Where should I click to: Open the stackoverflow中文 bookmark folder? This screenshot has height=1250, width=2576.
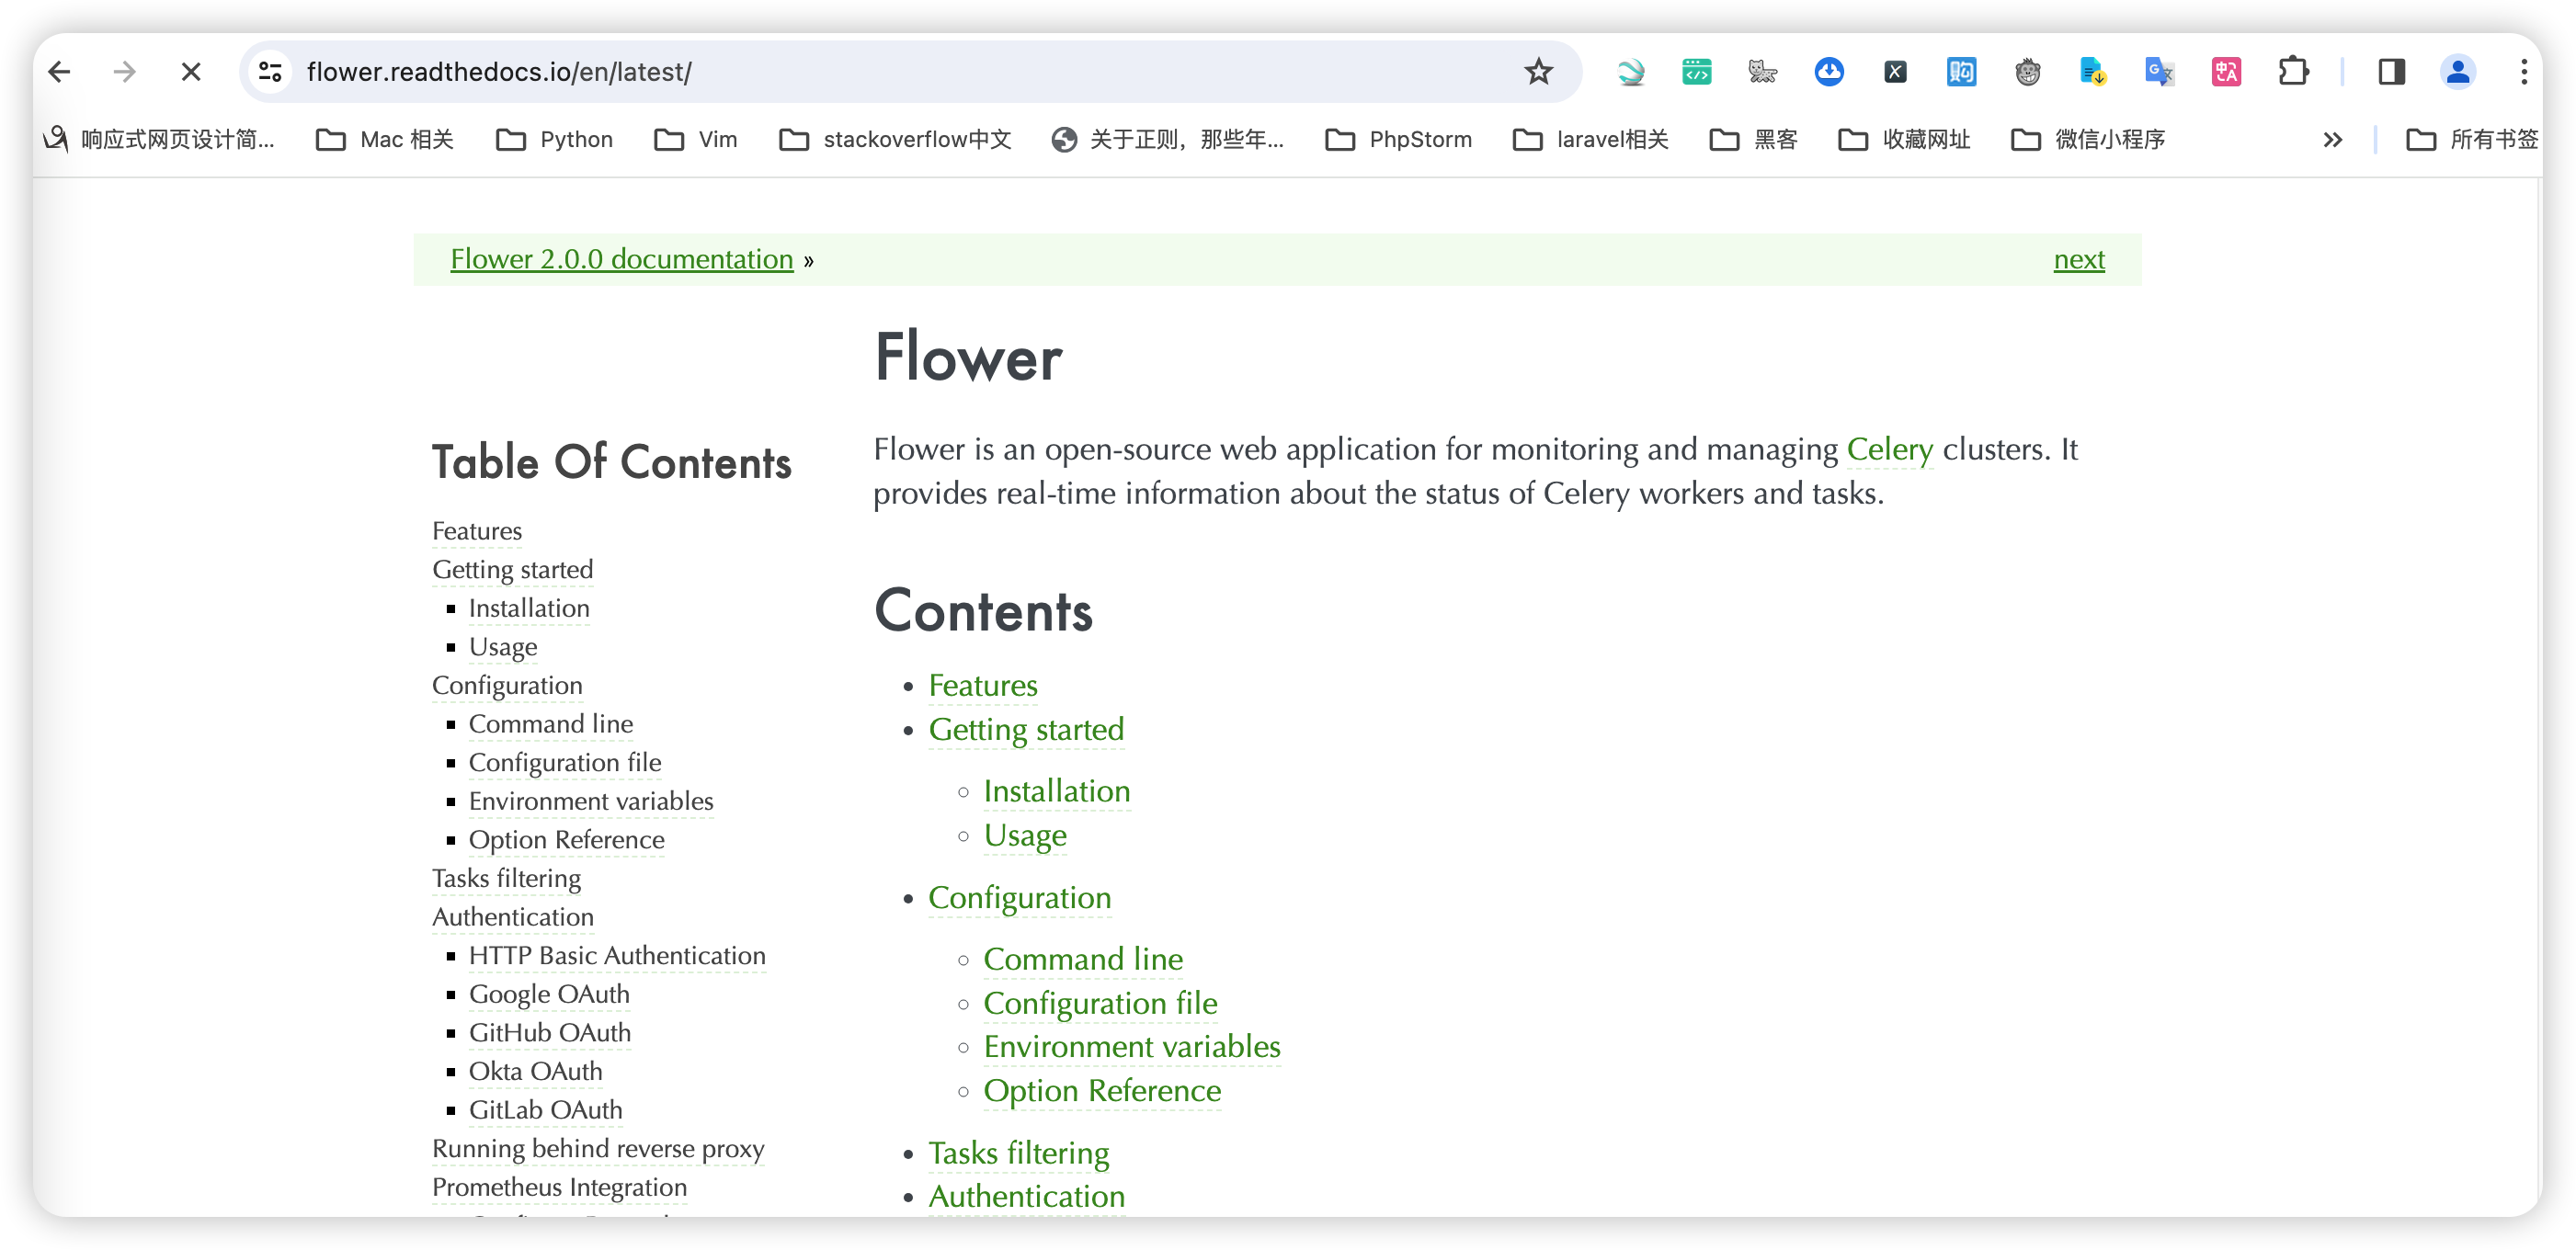896,140
